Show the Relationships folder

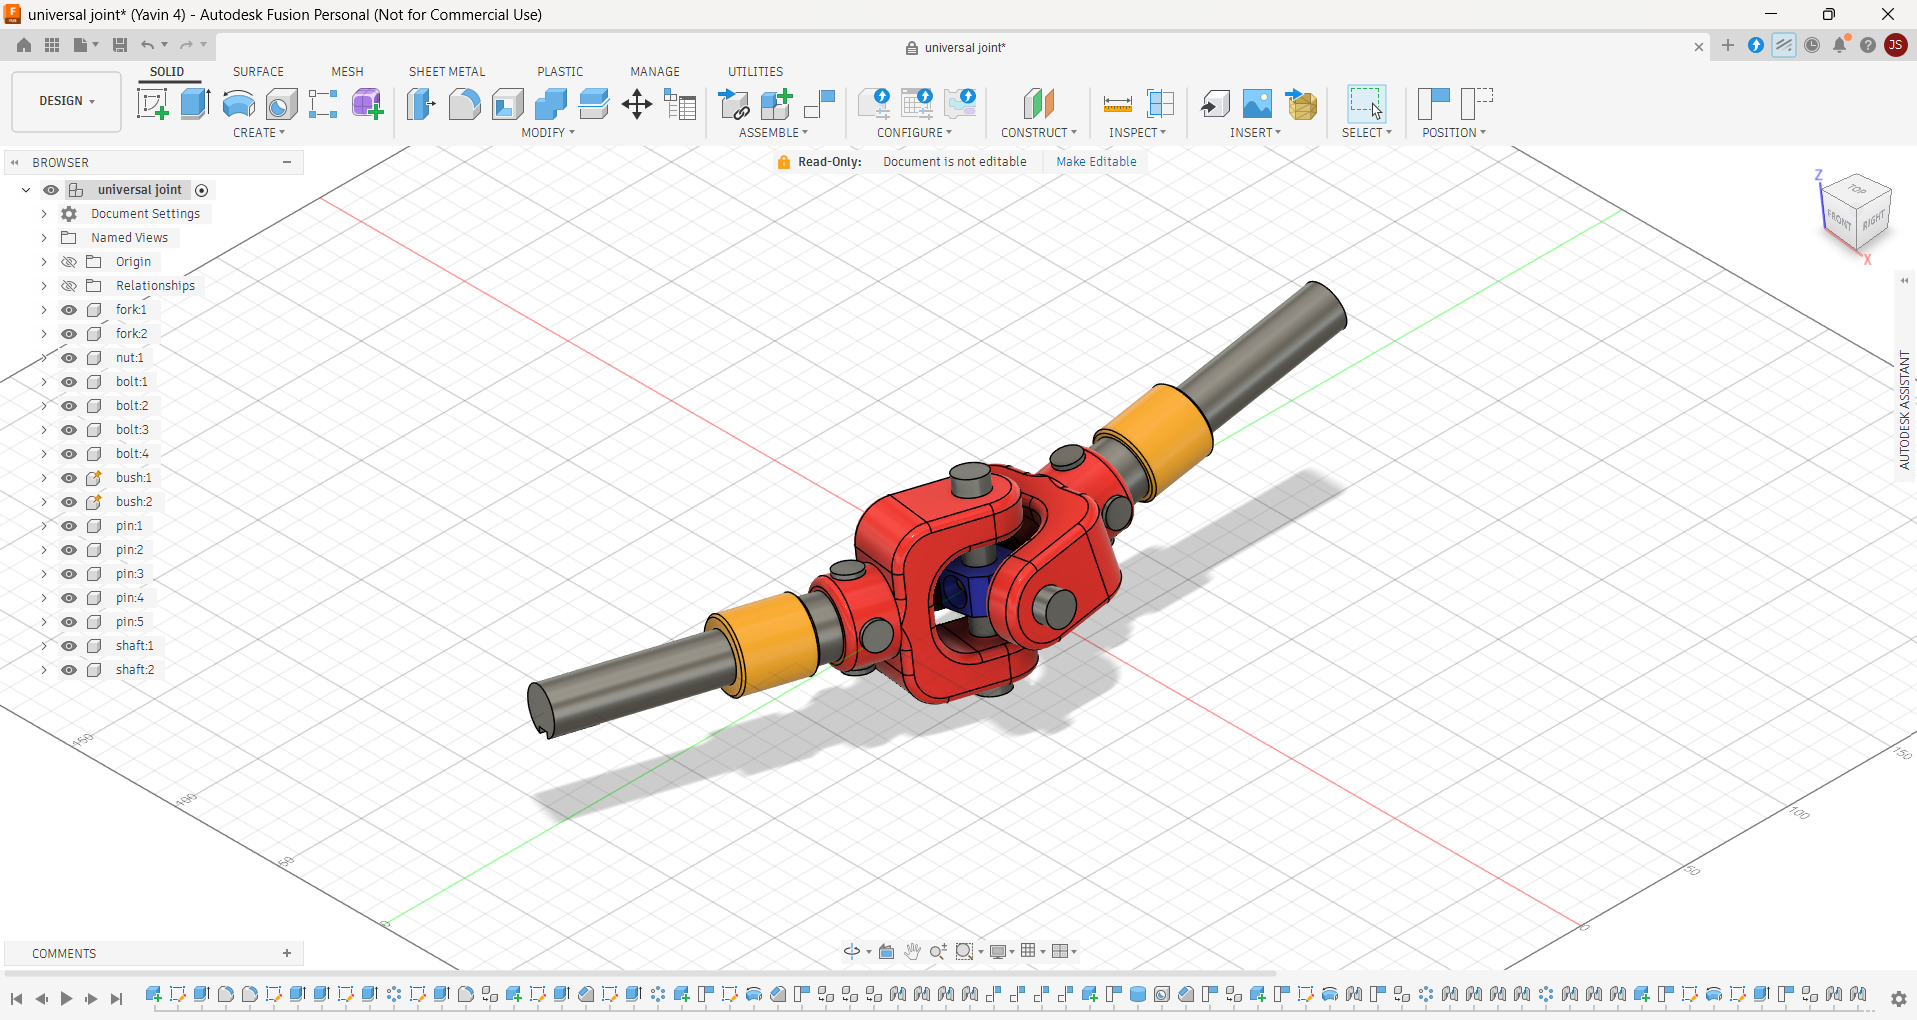pyautogui.click(x=69, y=286)
